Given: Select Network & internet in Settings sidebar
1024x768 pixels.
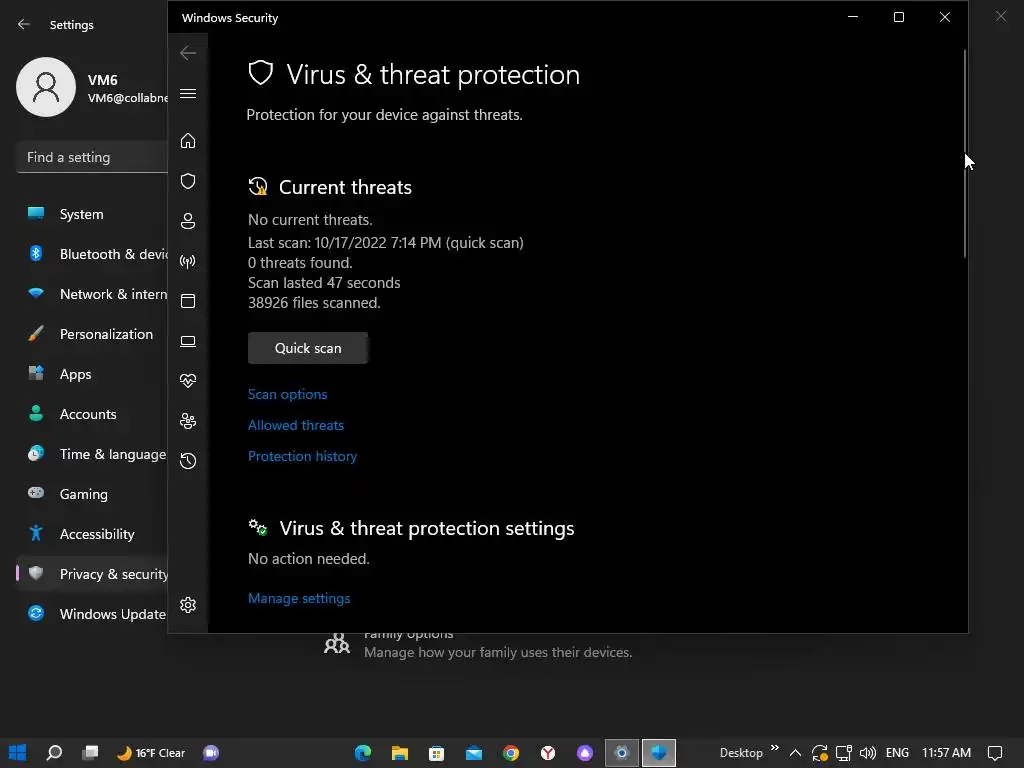Looking at the screenshot, I should coord(91,294).
